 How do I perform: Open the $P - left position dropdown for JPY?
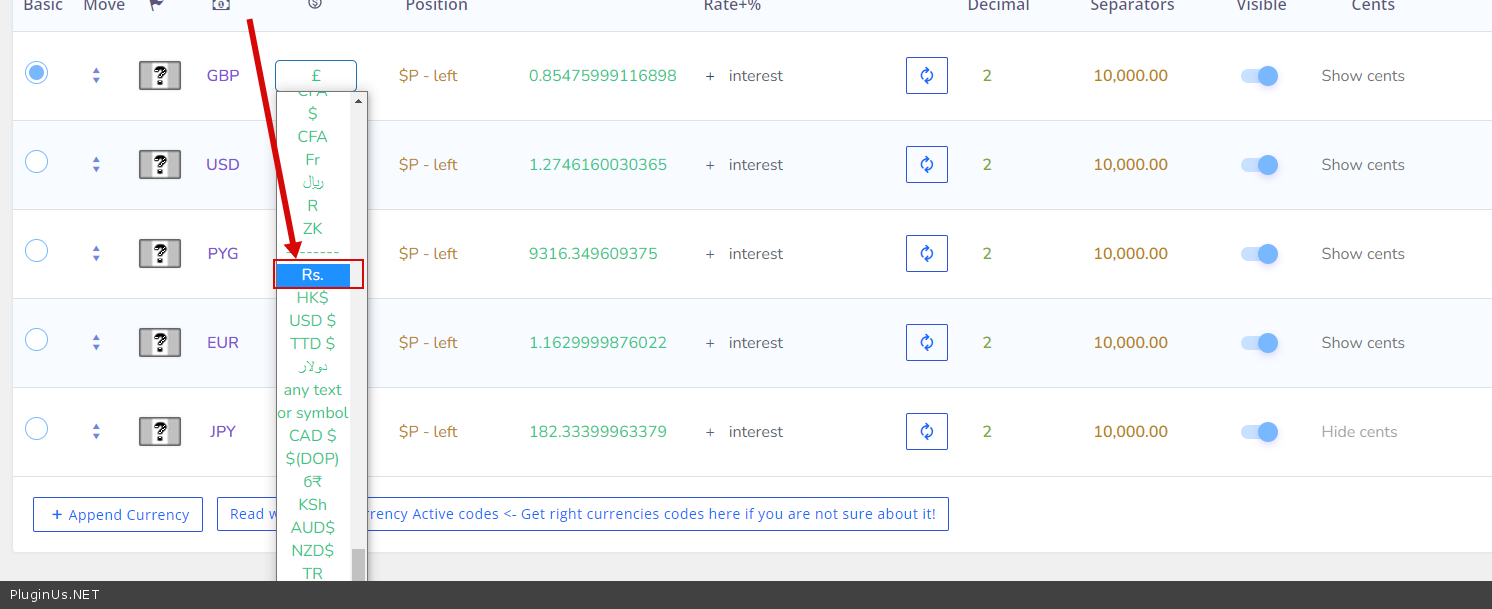[x=428, y=432]
